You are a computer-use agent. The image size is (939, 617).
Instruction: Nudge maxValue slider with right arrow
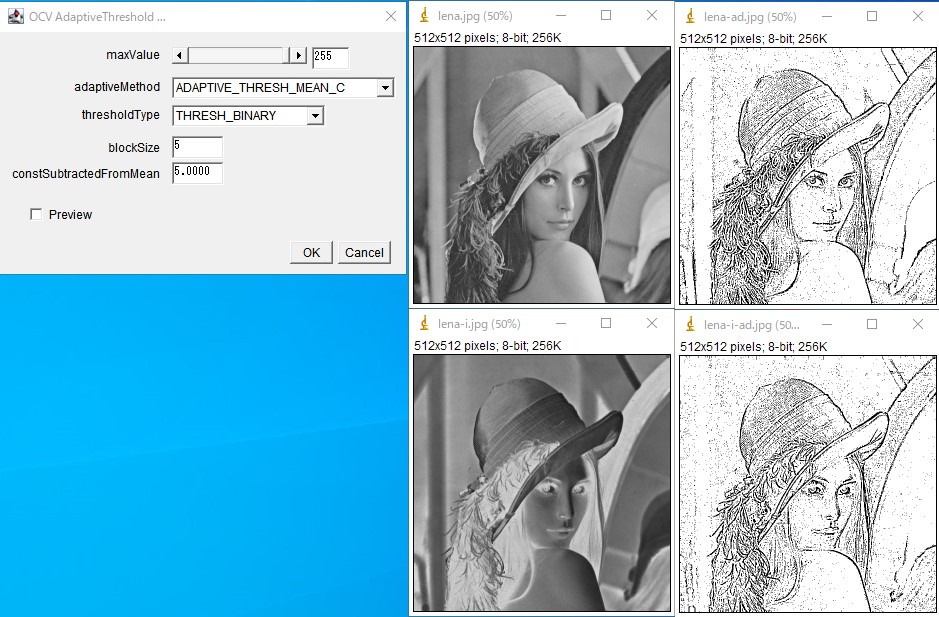pyautogui.click(x=298, y=56)
